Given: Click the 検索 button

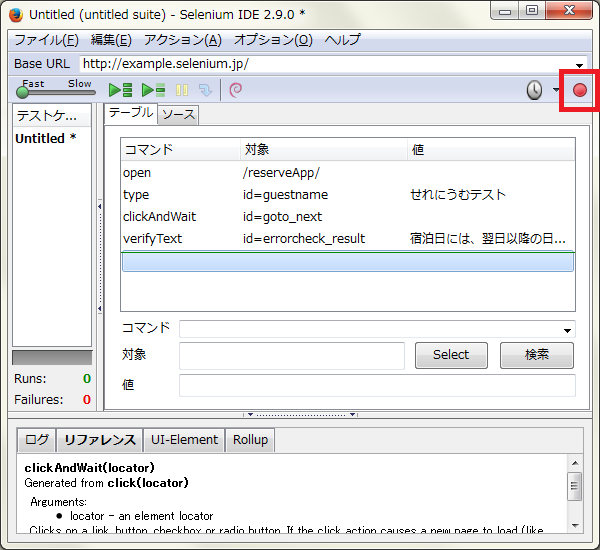Looking at the screenshot, I should [537, 355].
